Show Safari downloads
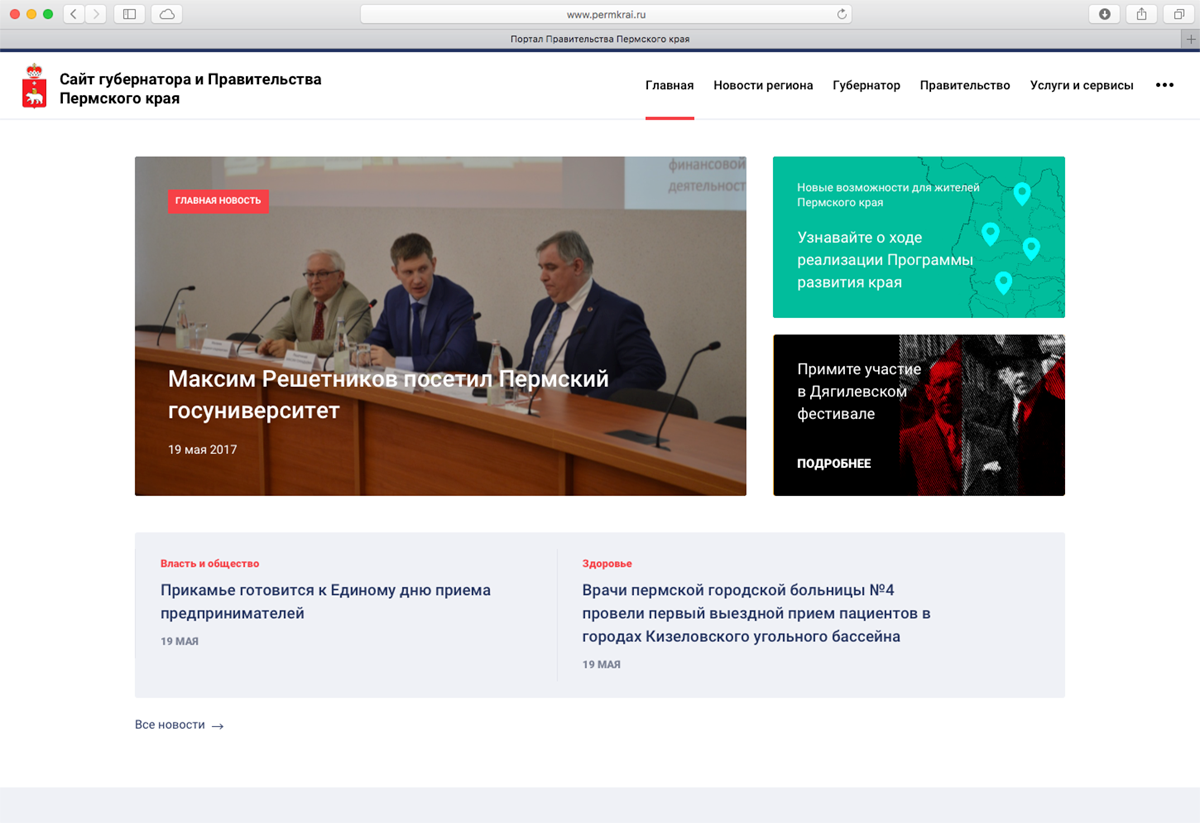The image size is (1200, 823). click(1105, 14)
